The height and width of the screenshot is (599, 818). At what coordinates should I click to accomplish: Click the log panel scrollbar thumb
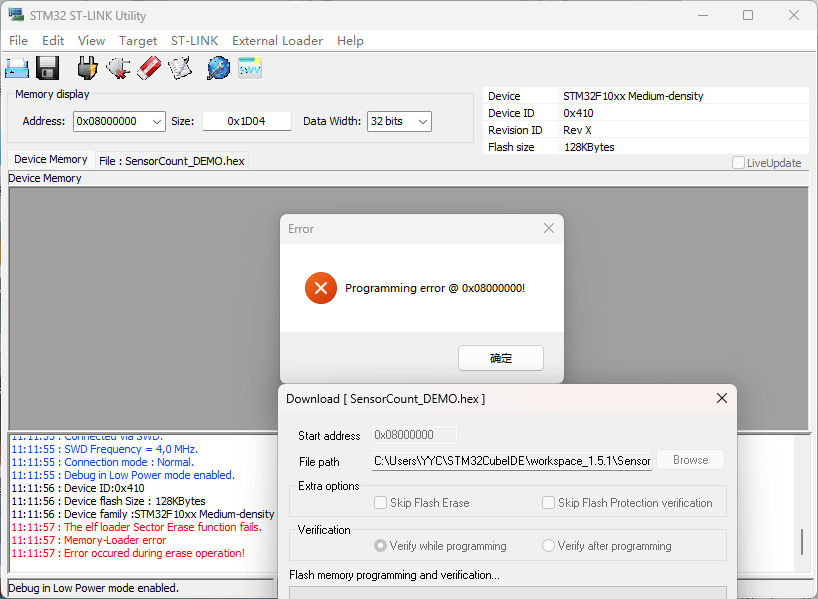point(802,542)
